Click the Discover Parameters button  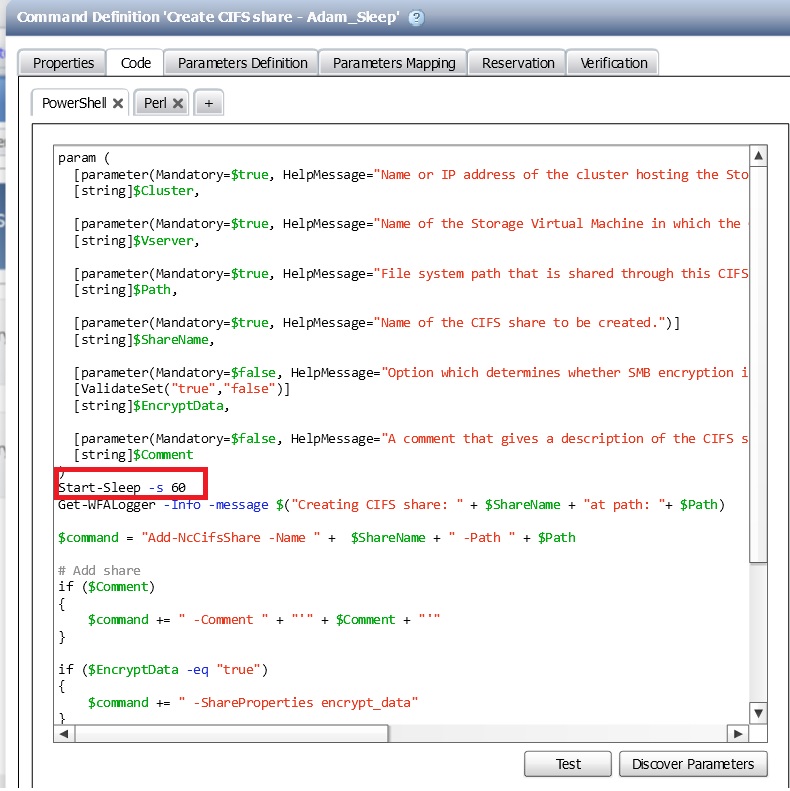[x=692, y=764]
